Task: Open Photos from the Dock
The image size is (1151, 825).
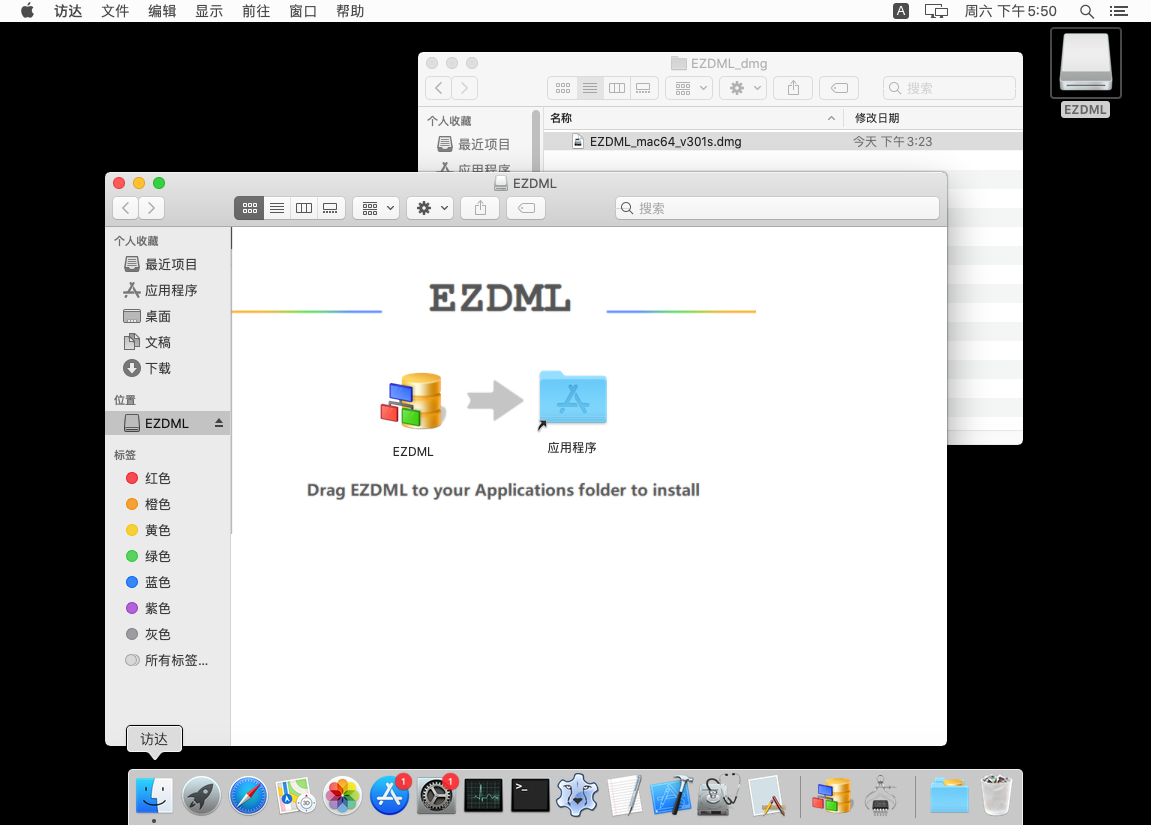Action: 343,796
